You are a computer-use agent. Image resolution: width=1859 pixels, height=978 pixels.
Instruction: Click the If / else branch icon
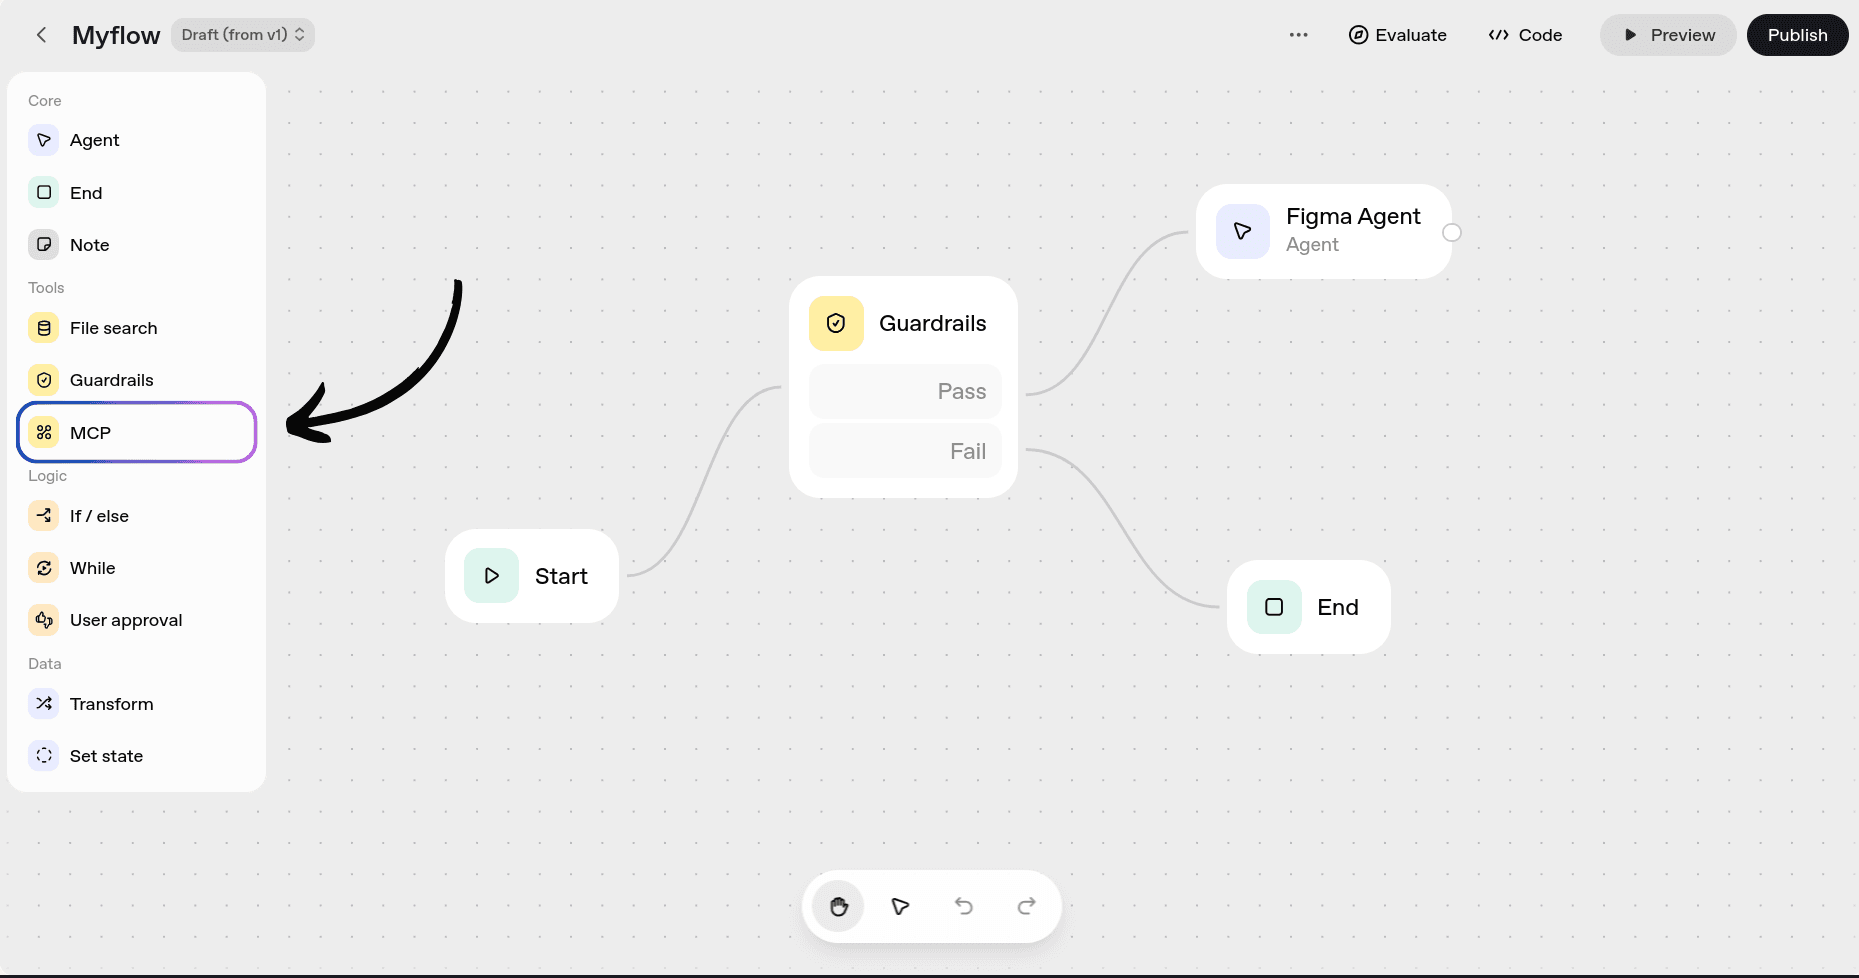pos(44,516)
